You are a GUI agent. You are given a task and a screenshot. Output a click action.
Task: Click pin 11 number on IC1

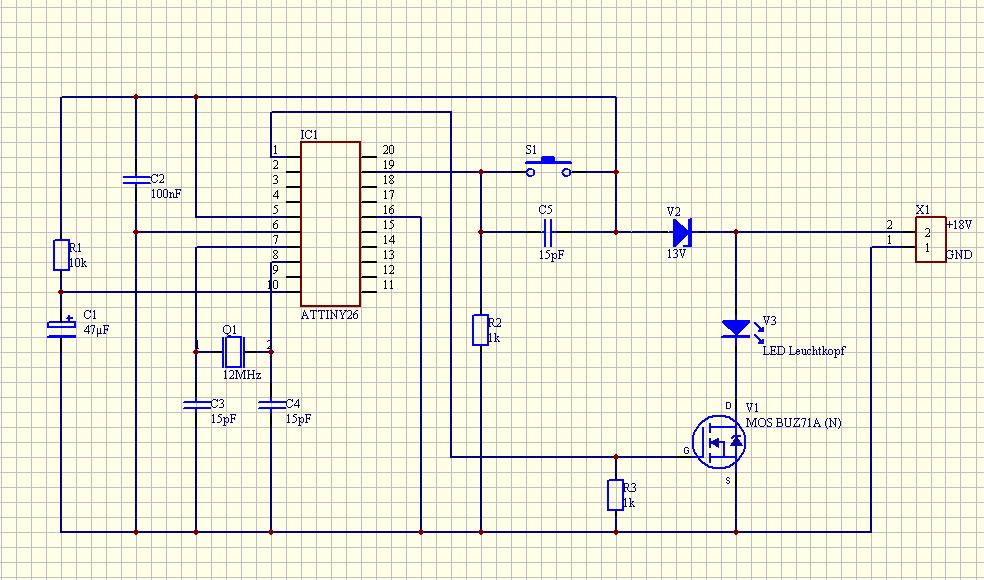click(x=388, y=285)
